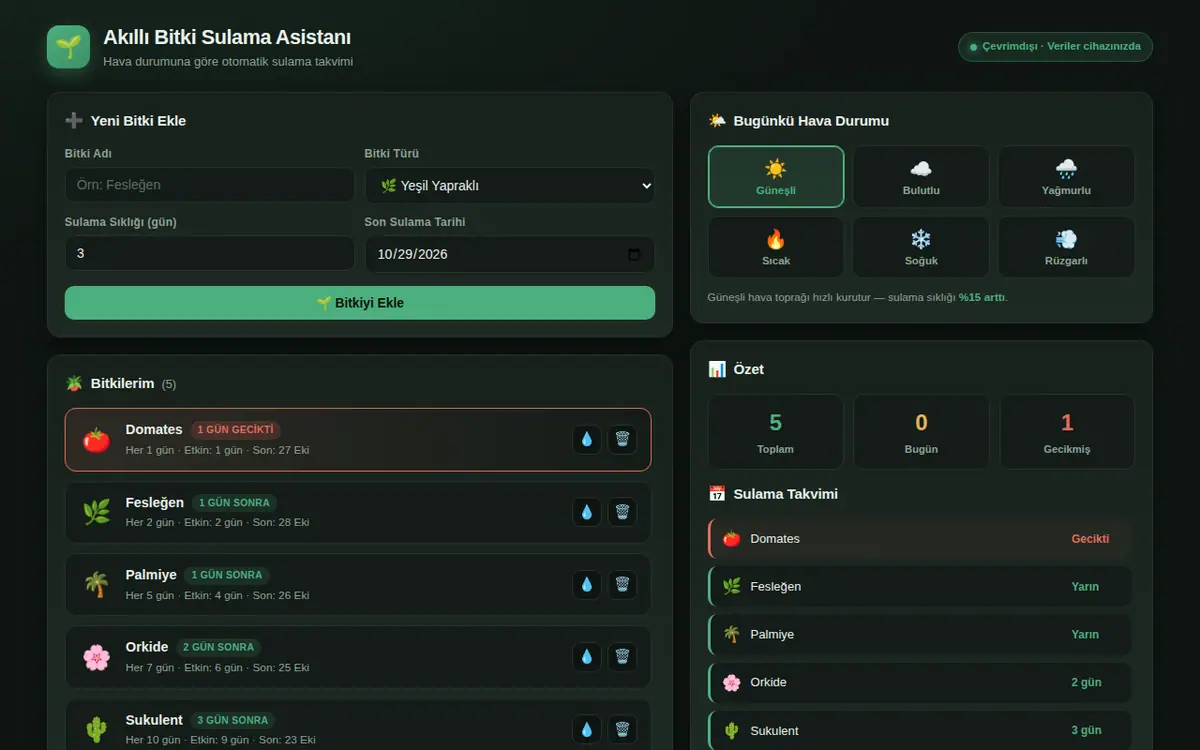Click Bitkiyi Ekle button
Viewport: 1200px width, 750px height.
point(360,303)
